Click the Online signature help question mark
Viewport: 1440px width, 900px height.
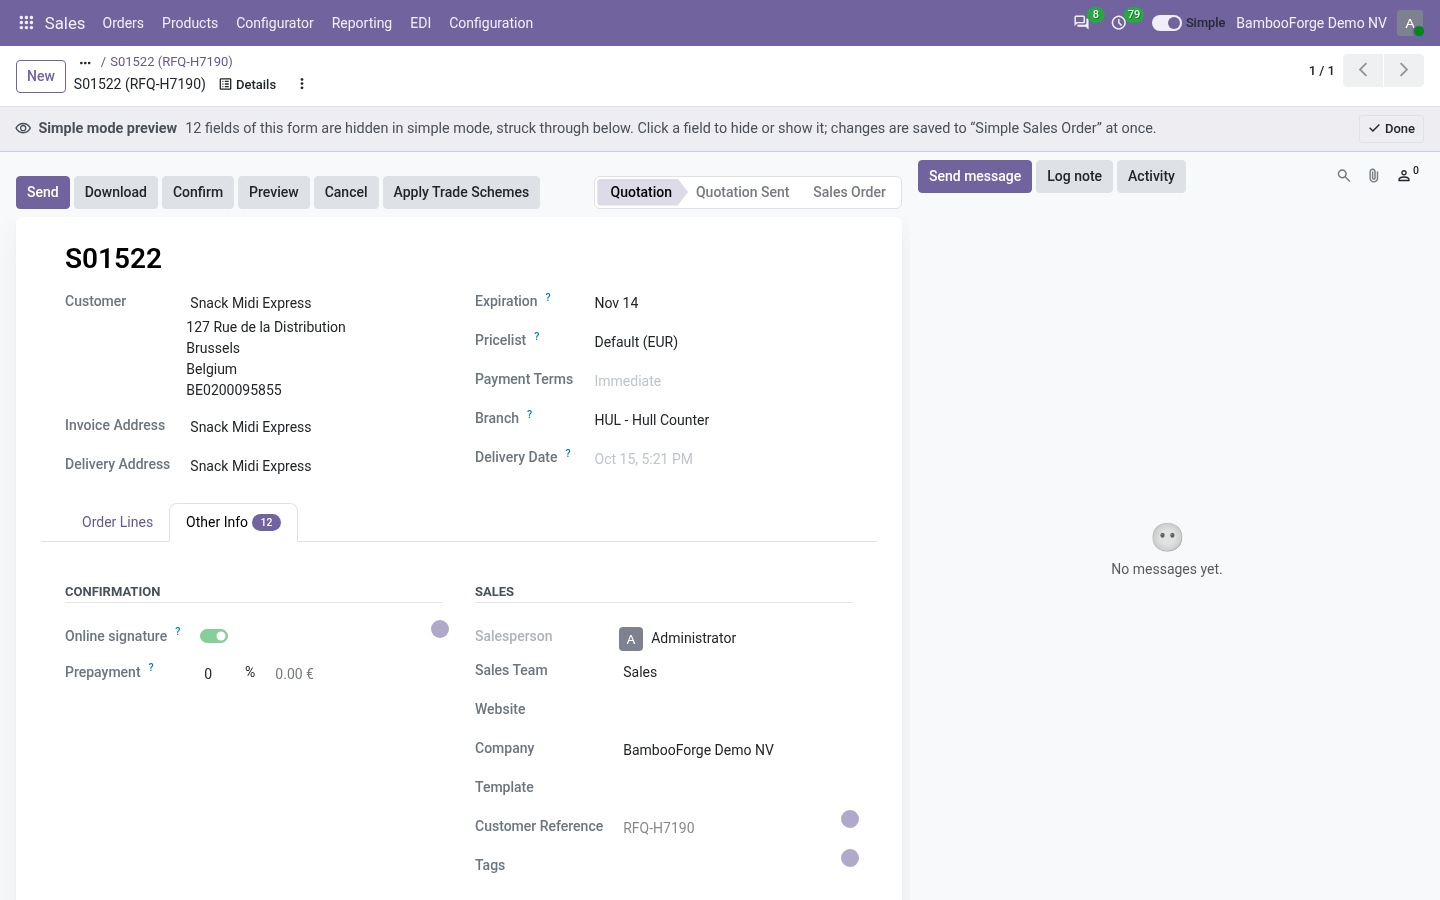[x=178, y=631]
